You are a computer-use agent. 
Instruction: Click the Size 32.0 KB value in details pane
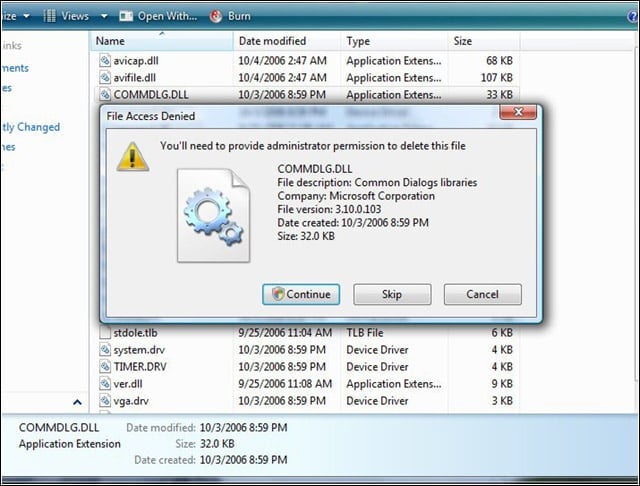click(217, 444)
